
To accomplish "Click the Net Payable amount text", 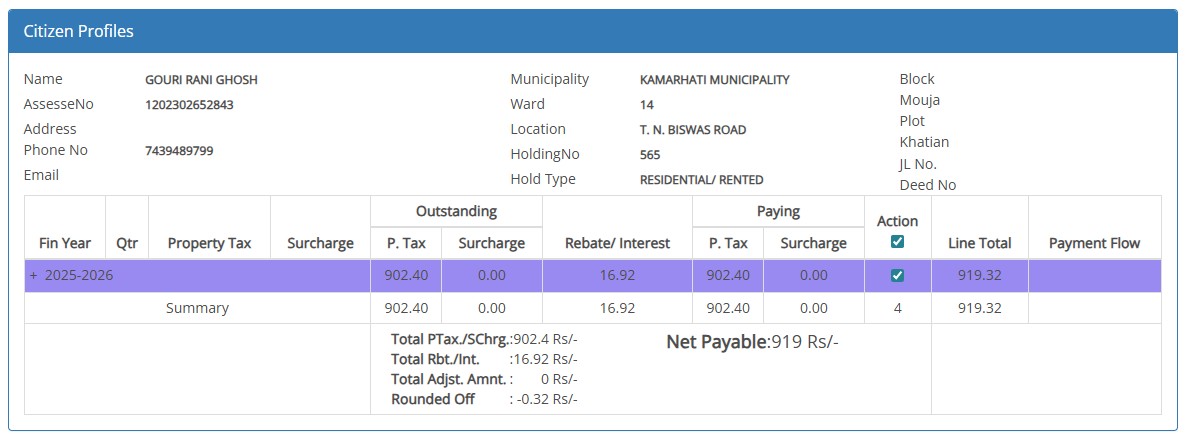I will 752,342.
